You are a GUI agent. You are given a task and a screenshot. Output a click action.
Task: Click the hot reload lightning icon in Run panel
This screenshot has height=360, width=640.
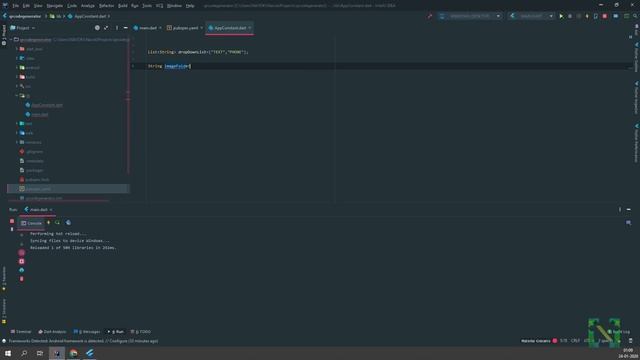[49, 223]
